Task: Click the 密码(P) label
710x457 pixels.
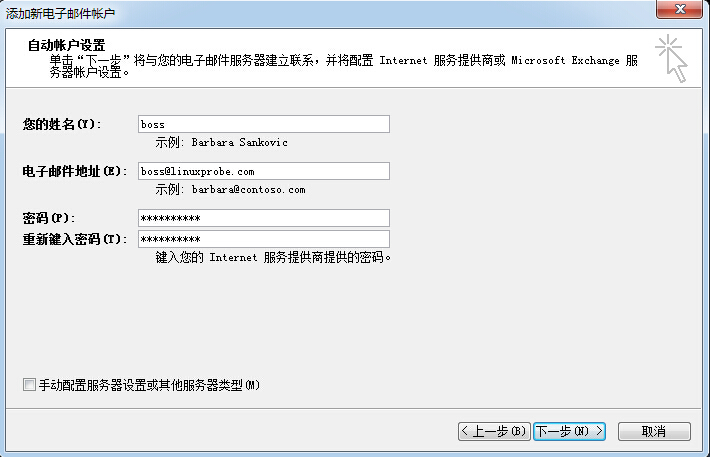Action: coord(49,218)
